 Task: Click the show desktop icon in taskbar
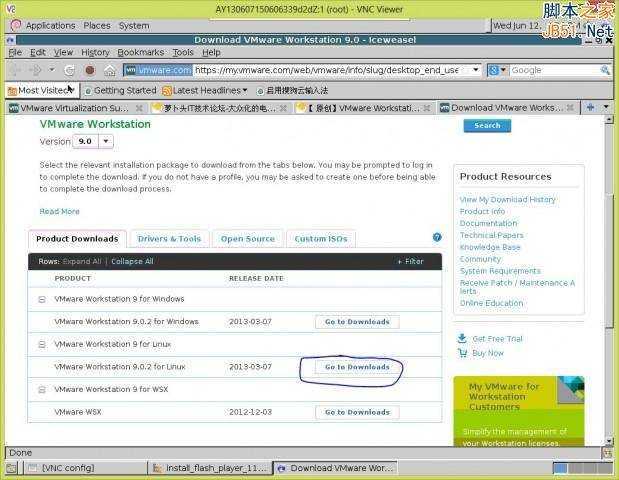pyautogui.click(x=11, y=469)
